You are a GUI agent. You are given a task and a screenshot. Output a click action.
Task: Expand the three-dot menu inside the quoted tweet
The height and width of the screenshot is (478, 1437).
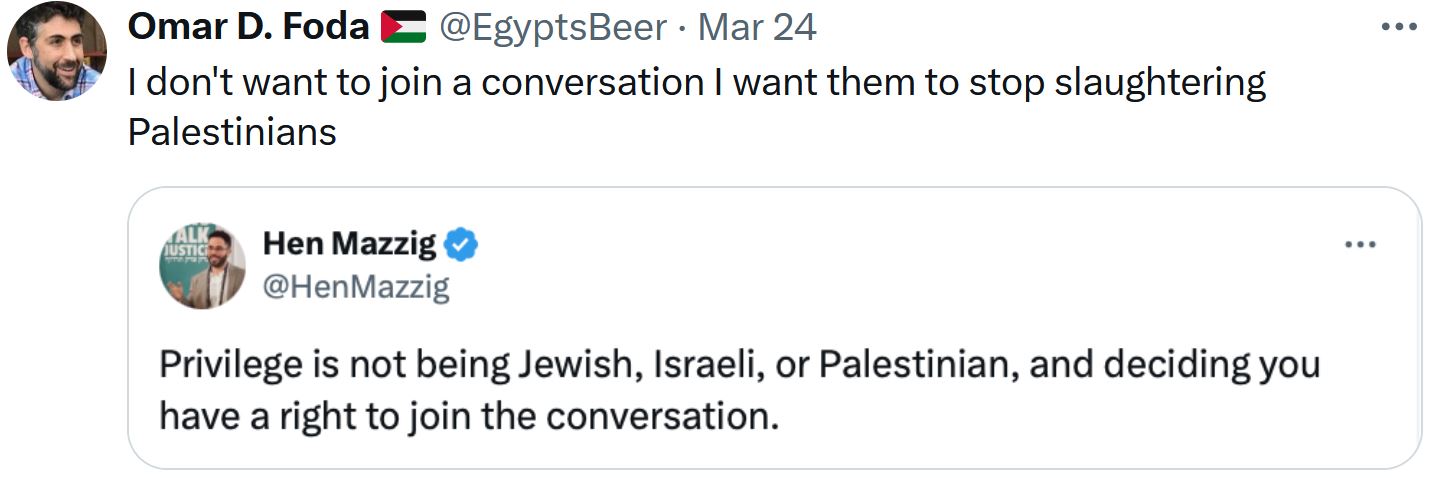pos(1362,244)
